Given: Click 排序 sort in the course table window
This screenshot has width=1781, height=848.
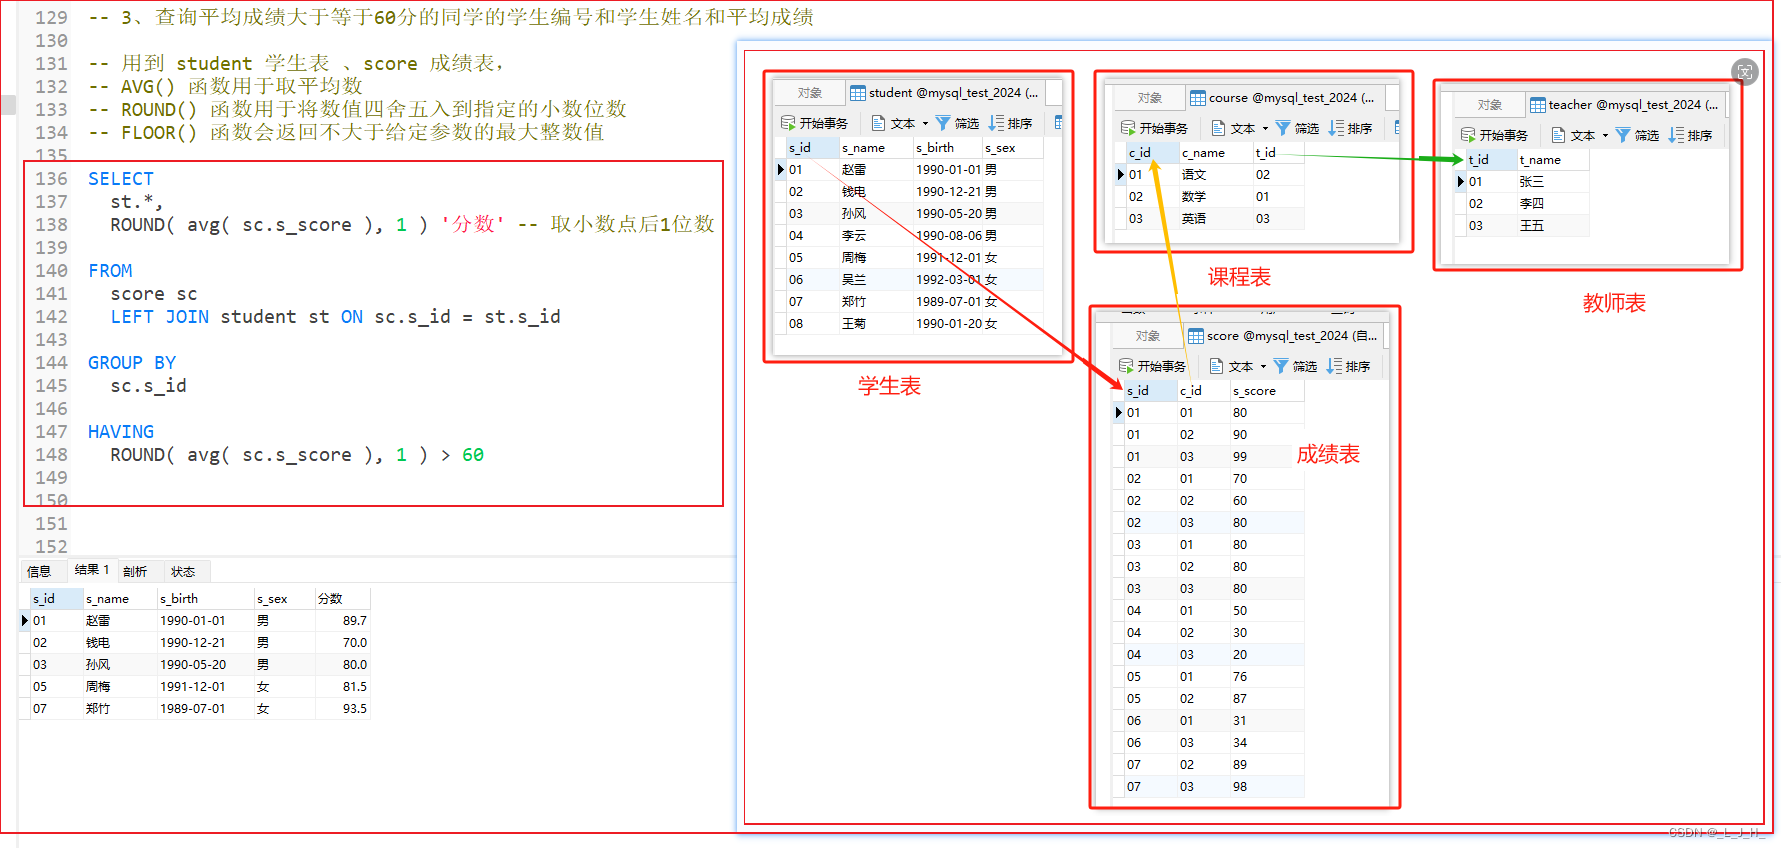Looking at the screenshot, I should pos(1350,128).
